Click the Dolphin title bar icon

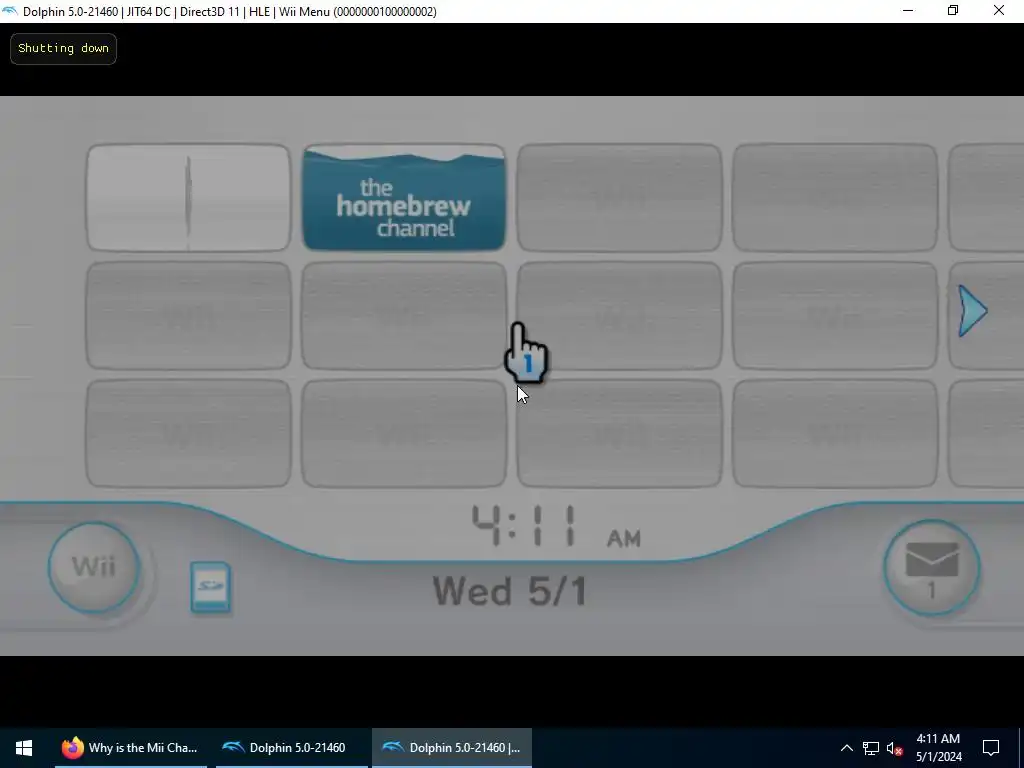10,11
